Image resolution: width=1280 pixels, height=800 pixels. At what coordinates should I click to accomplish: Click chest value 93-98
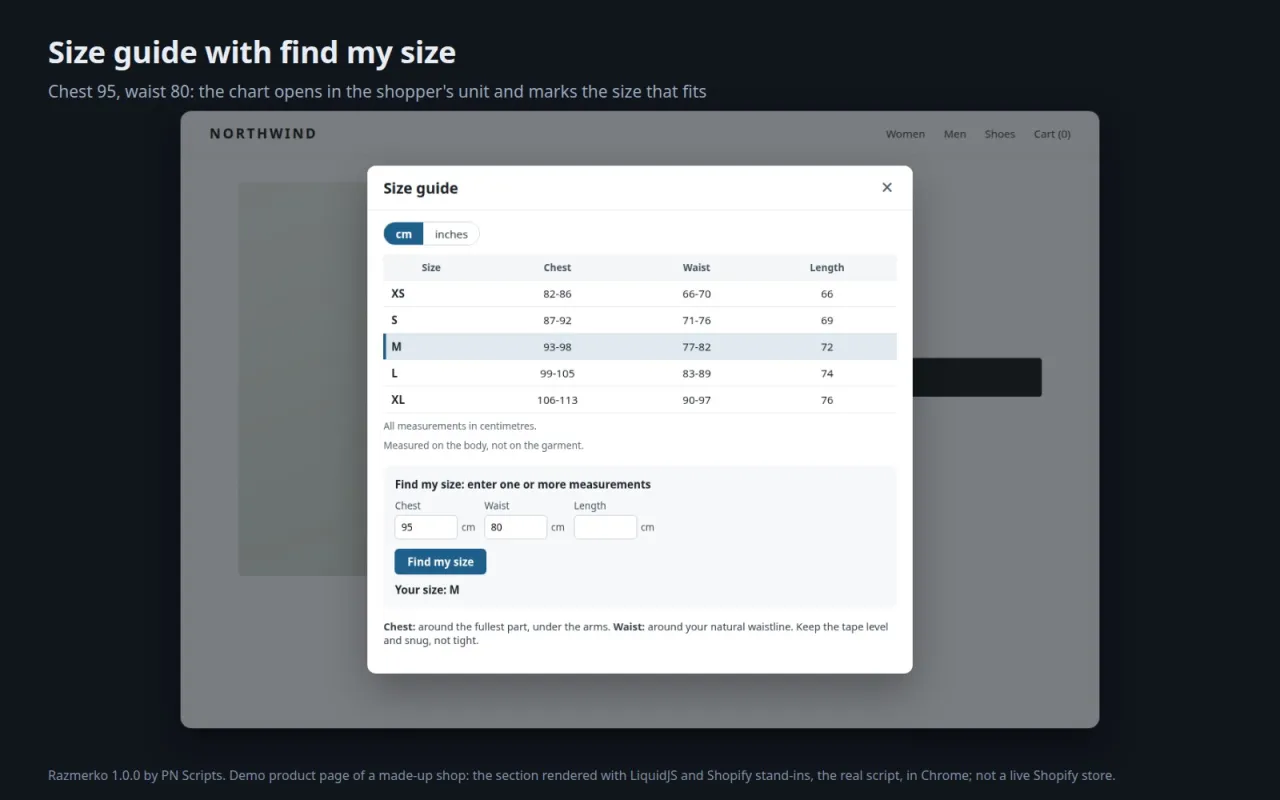(557, 347)
